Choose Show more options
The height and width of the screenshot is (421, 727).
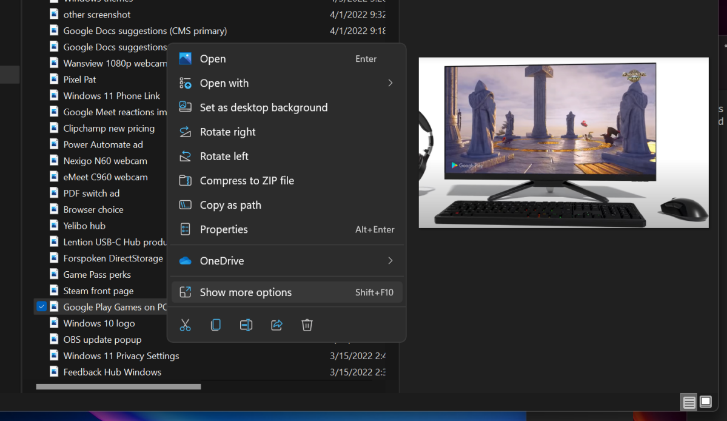[245, 293]
